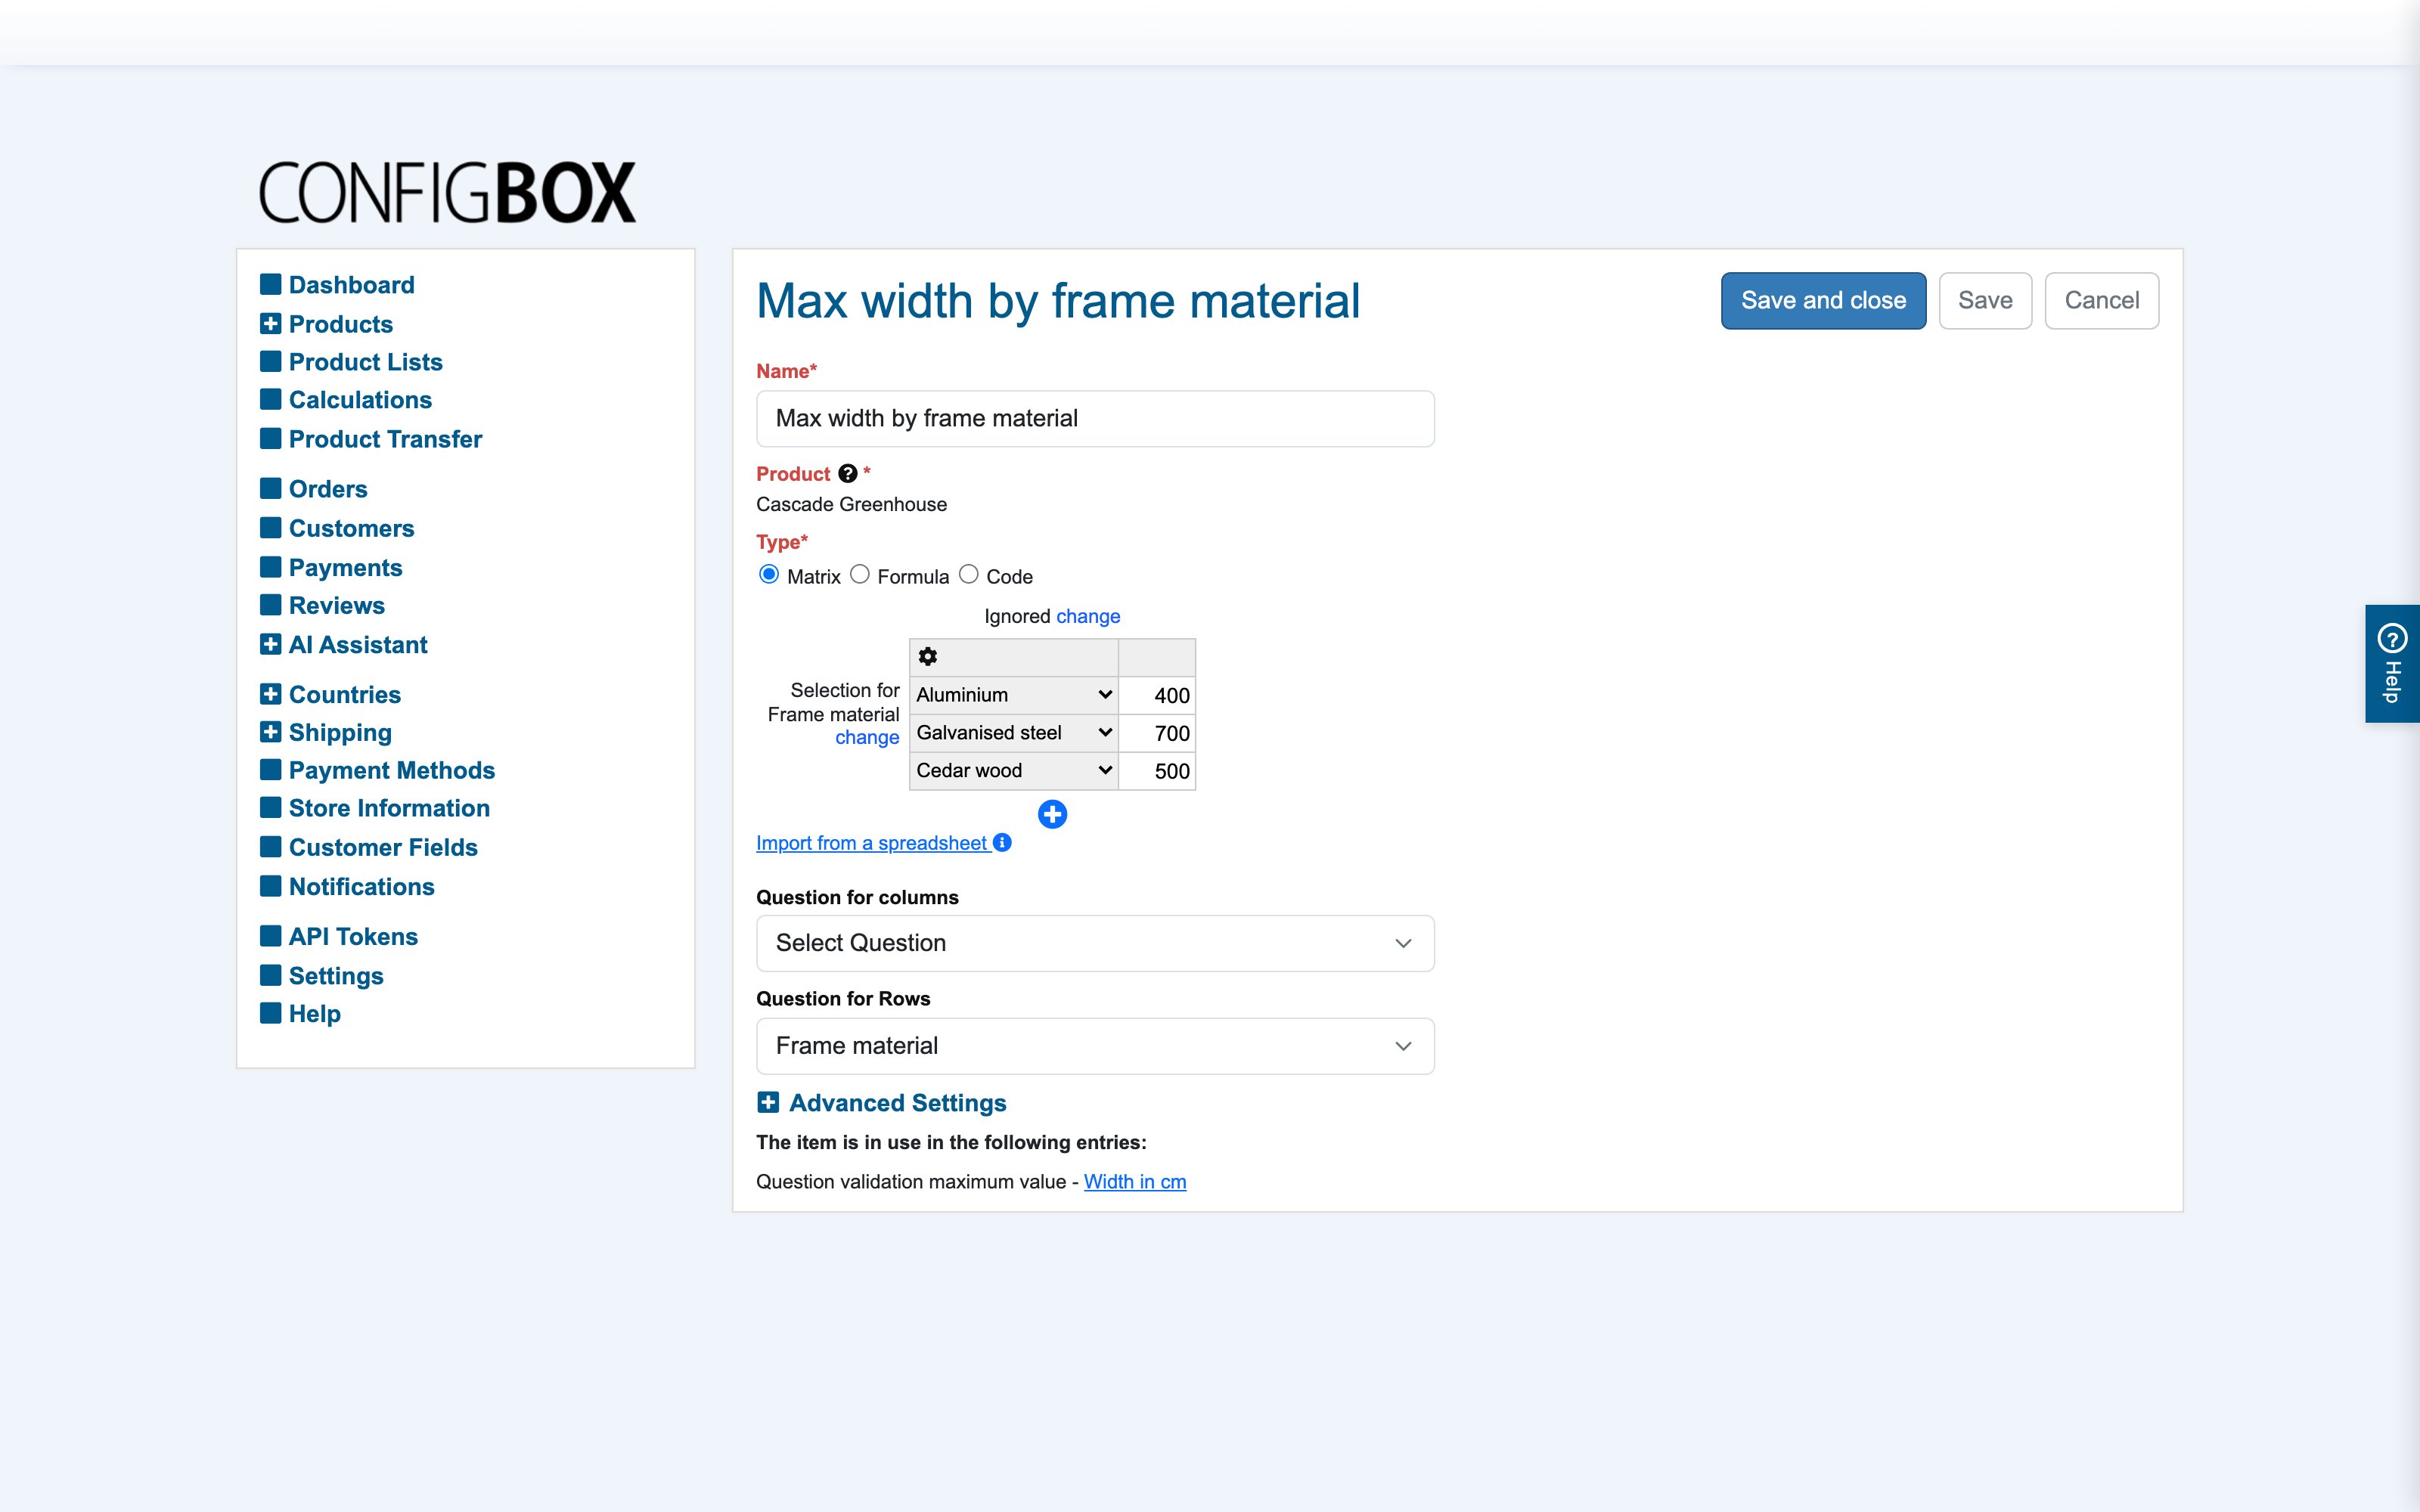Viewport: 2420px width, 1512px height.
Task: Click the Product help question-mark icon
Action: click(x=848, y=474)
